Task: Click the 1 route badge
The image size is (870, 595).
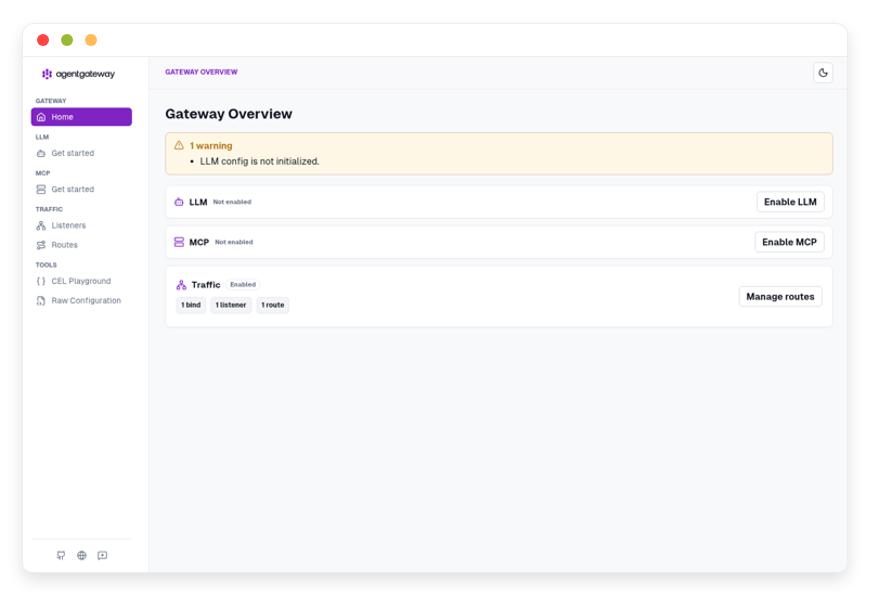Action: [272, 305]
